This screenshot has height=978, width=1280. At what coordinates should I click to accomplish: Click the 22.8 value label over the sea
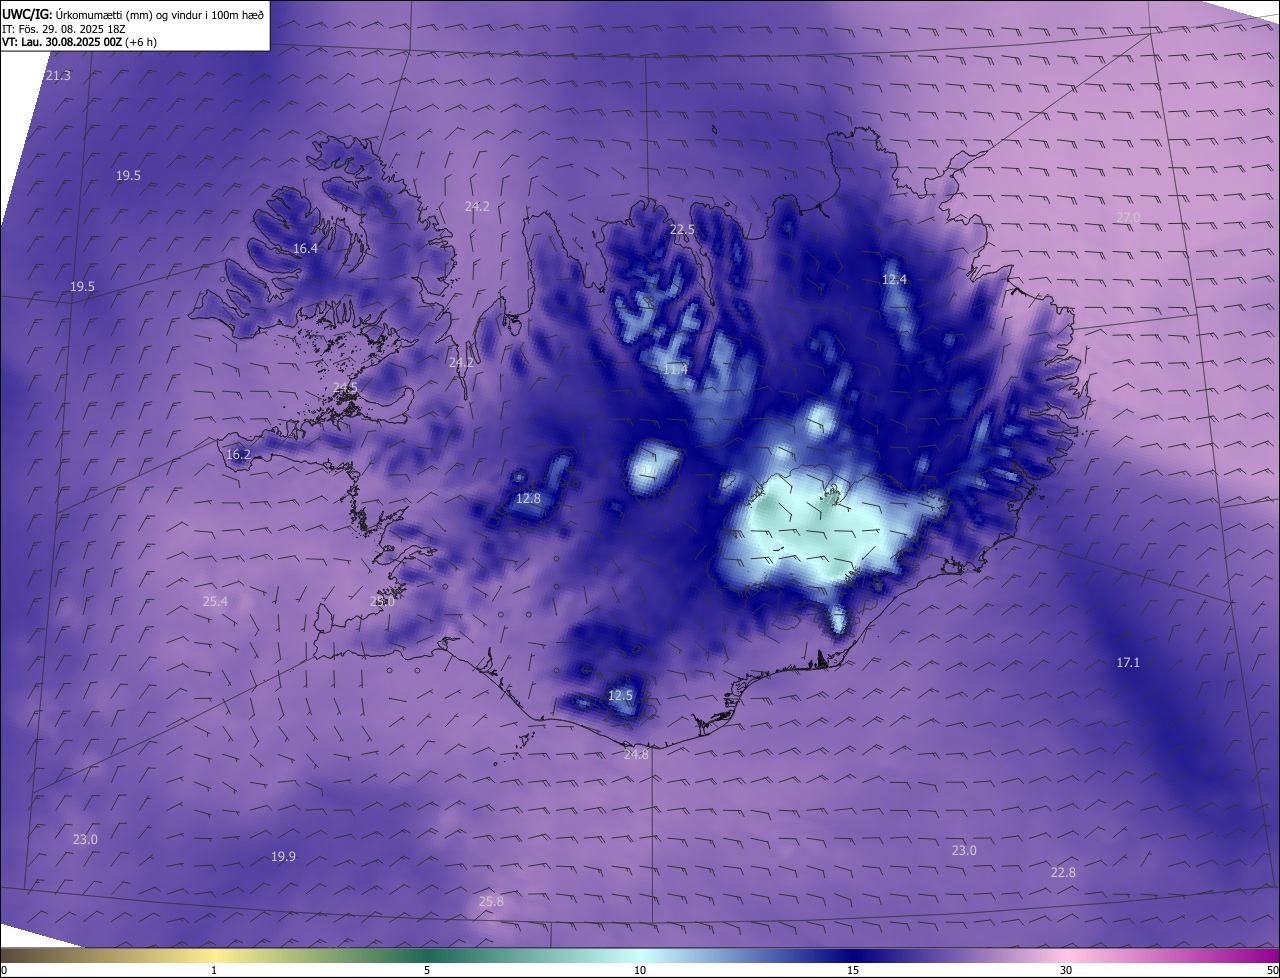point(1063,873)
